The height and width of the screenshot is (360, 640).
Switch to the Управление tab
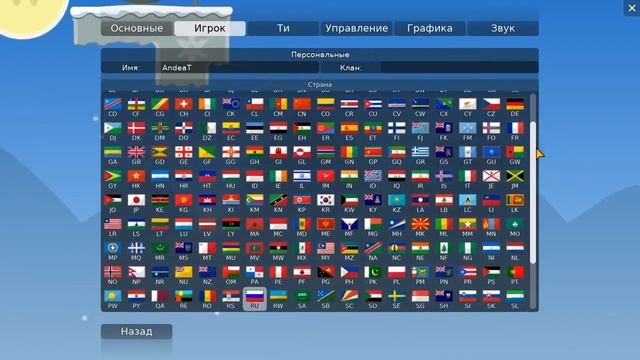click(x=356, y=28)
